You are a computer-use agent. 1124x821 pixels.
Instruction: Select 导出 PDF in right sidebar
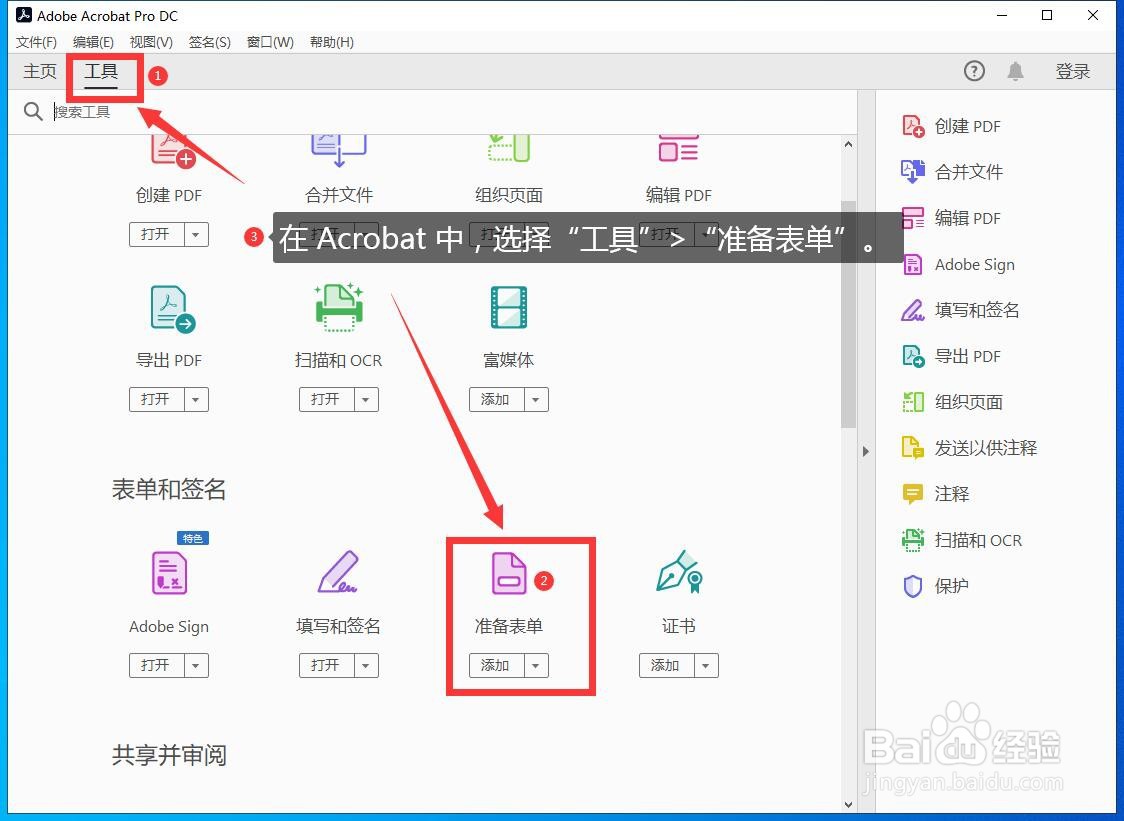(x=951, y=356)
